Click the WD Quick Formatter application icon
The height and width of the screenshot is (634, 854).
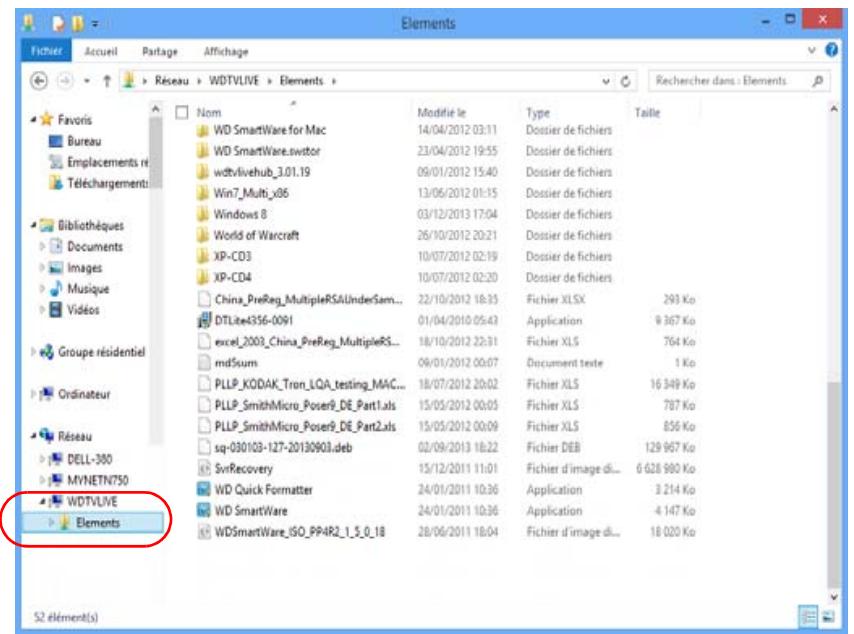(203, 489)
